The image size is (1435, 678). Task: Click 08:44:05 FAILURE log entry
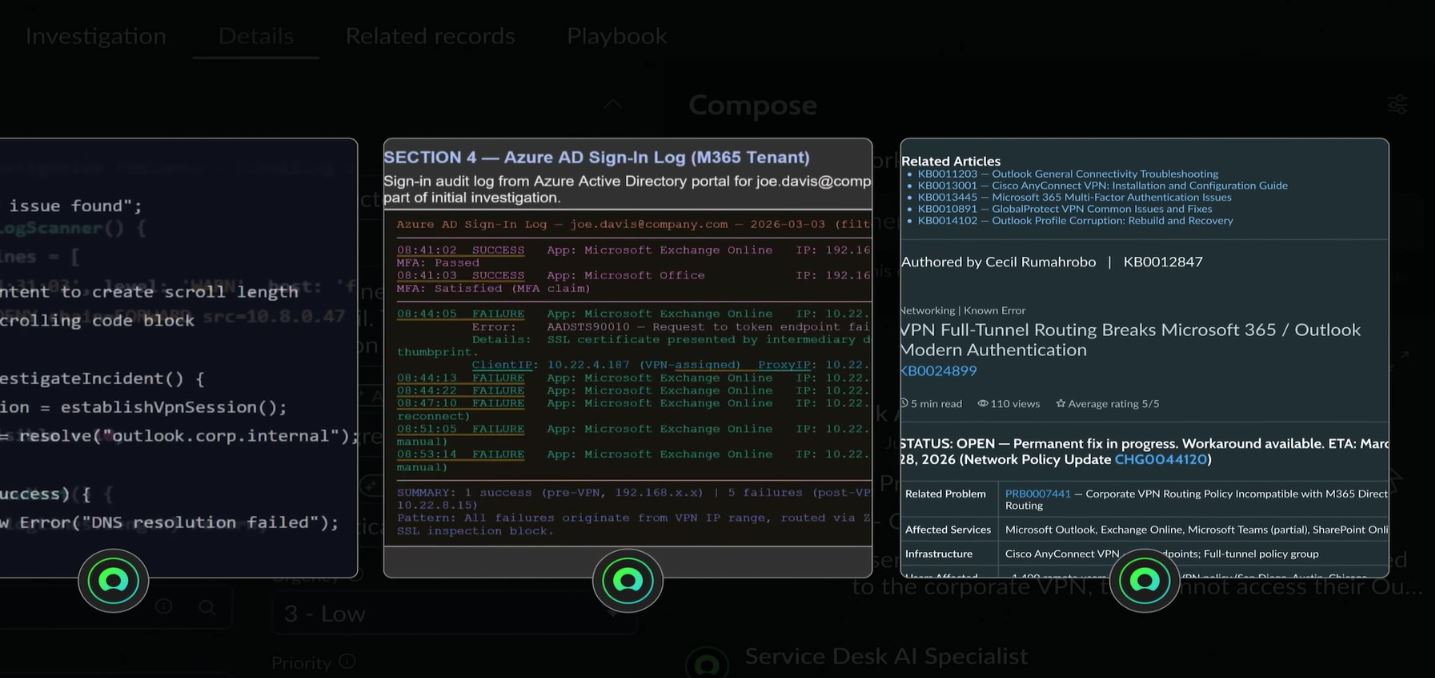461,314
